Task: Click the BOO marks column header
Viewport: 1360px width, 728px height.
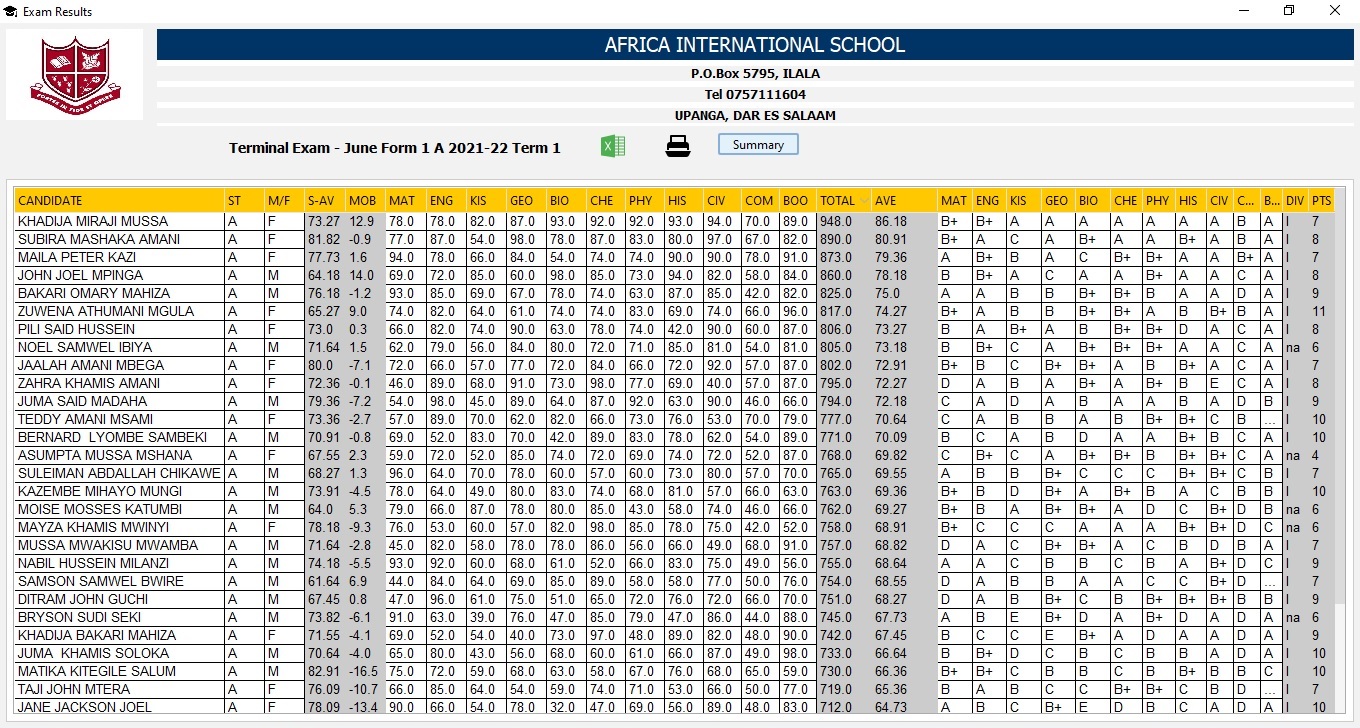Action: pos(798,200)
